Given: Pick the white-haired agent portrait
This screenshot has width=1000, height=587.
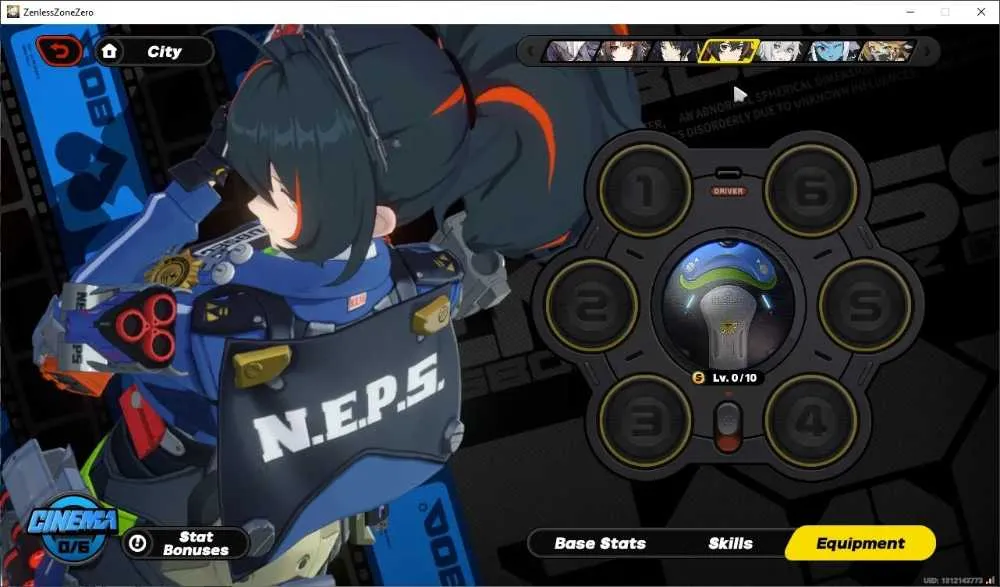Looking at the screenshot, I should coord(781,51).
